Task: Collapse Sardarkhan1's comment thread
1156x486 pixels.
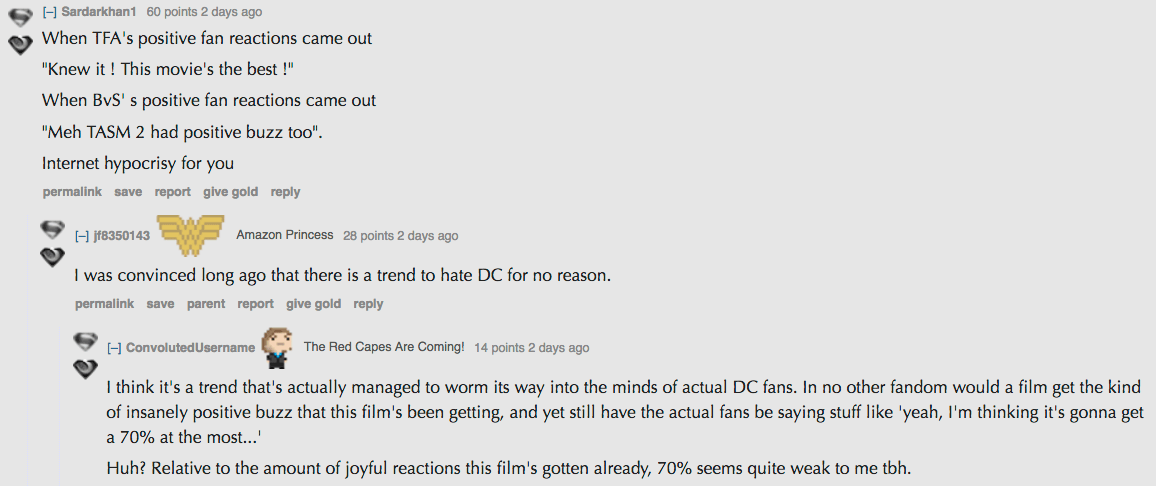Action: pyautogui.click(x=49, y=12)
